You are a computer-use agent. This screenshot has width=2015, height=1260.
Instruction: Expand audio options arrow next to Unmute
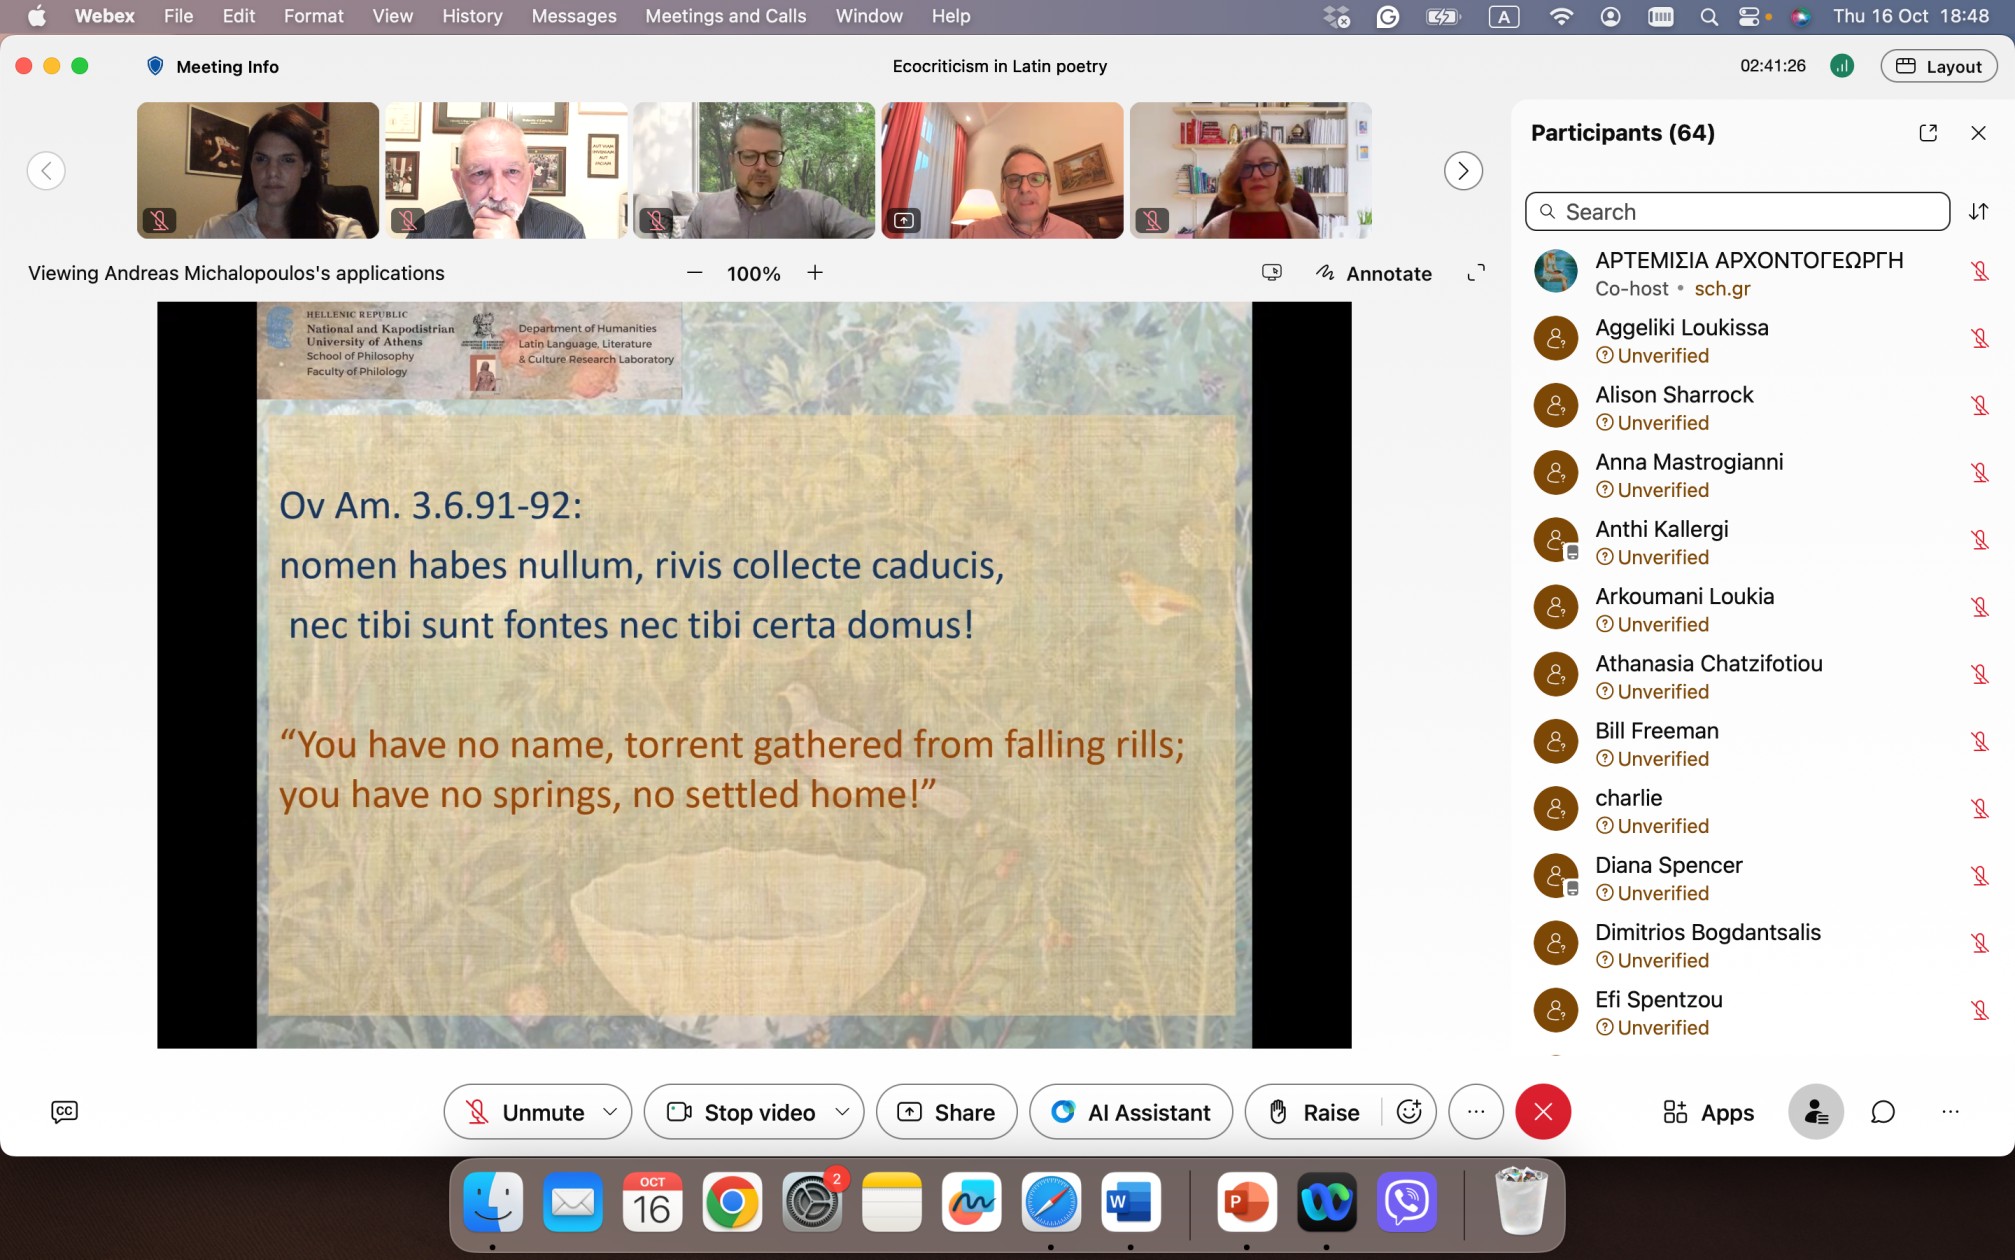tap(610, 1112)
